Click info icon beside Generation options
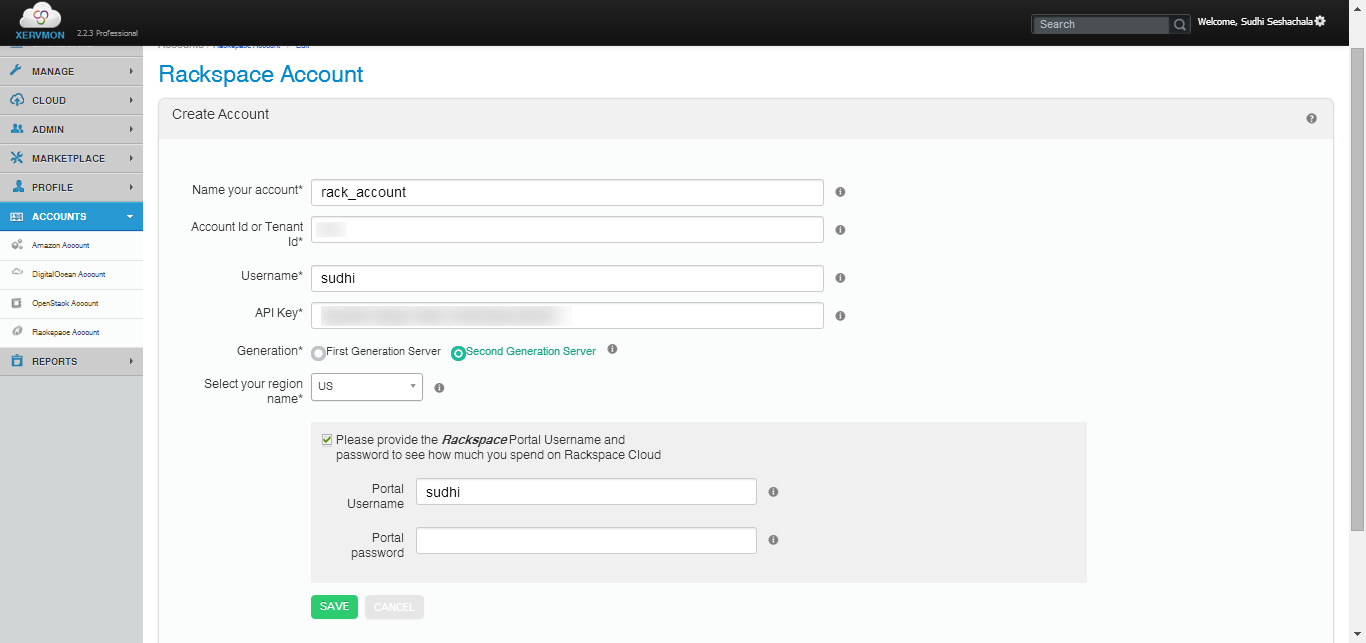1366x643 pixels. point(612,349)
